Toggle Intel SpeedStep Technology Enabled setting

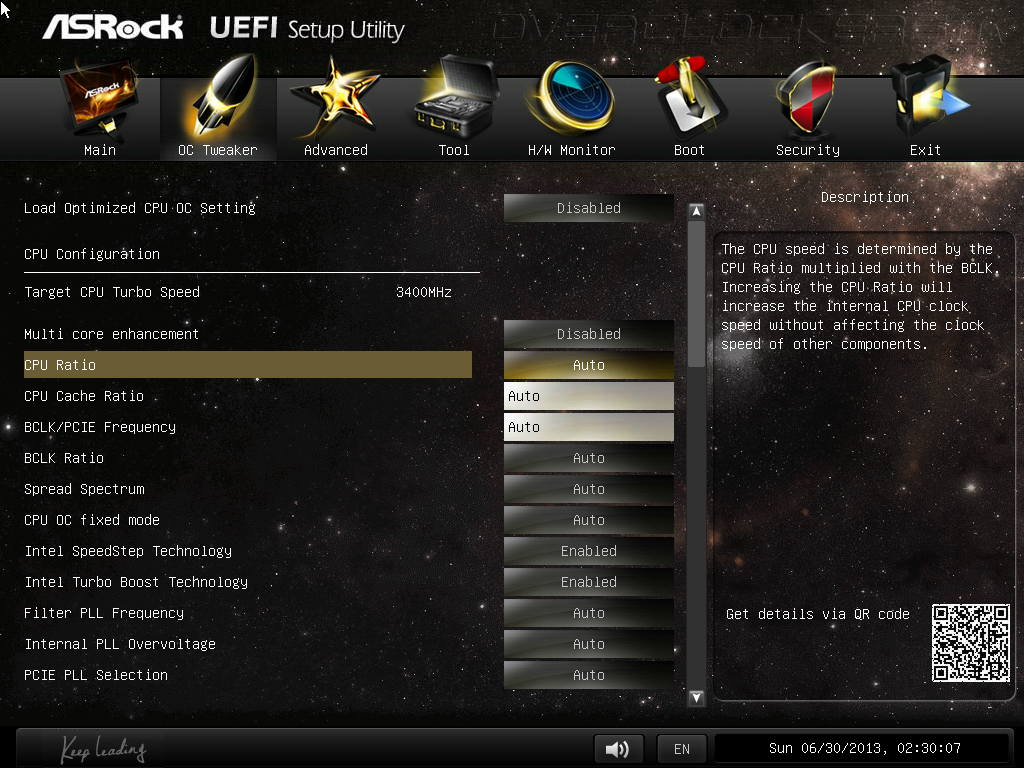[588, 551]
